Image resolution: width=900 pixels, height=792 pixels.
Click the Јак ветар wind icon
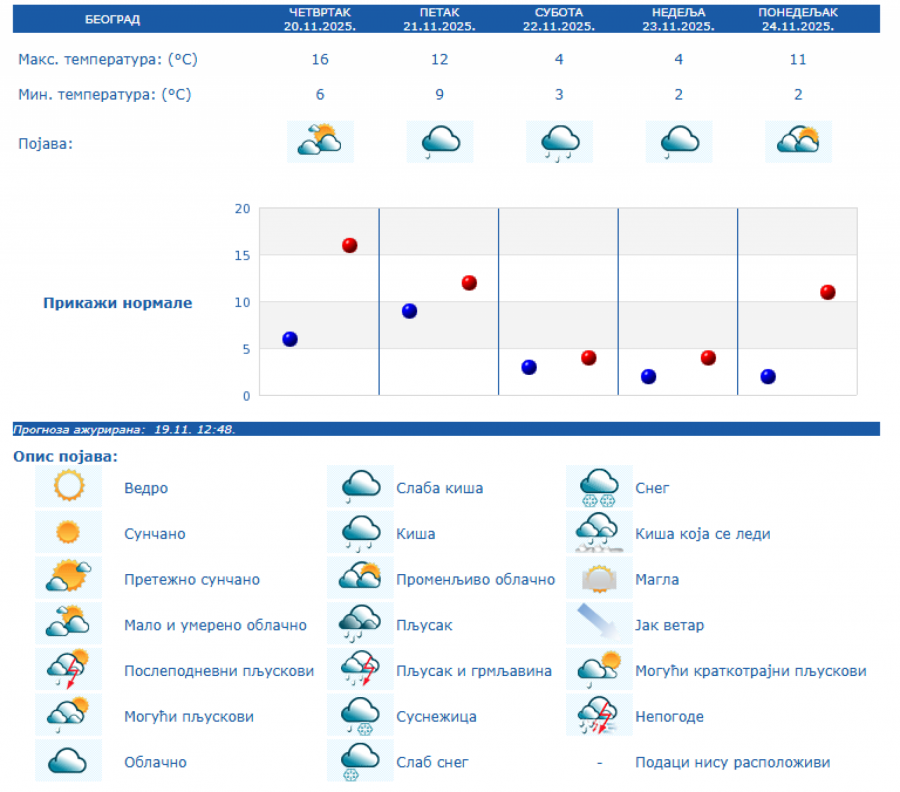(x=599, y=625)
